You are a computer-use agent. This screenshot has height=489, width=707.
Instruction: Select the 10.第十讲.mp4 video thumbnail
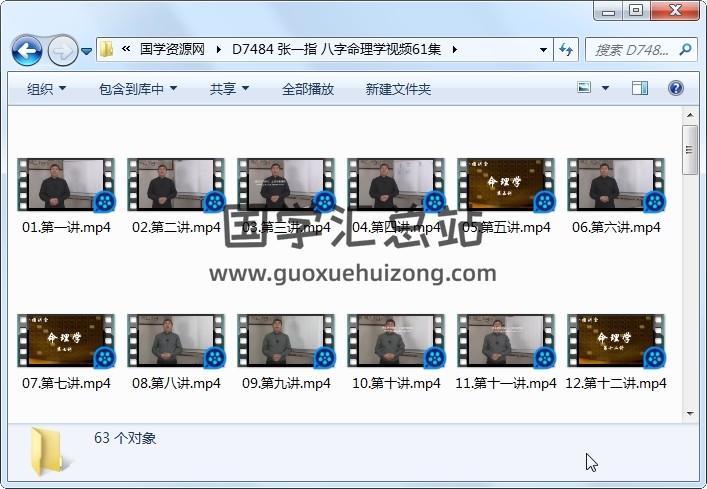(x=396, y=341)
